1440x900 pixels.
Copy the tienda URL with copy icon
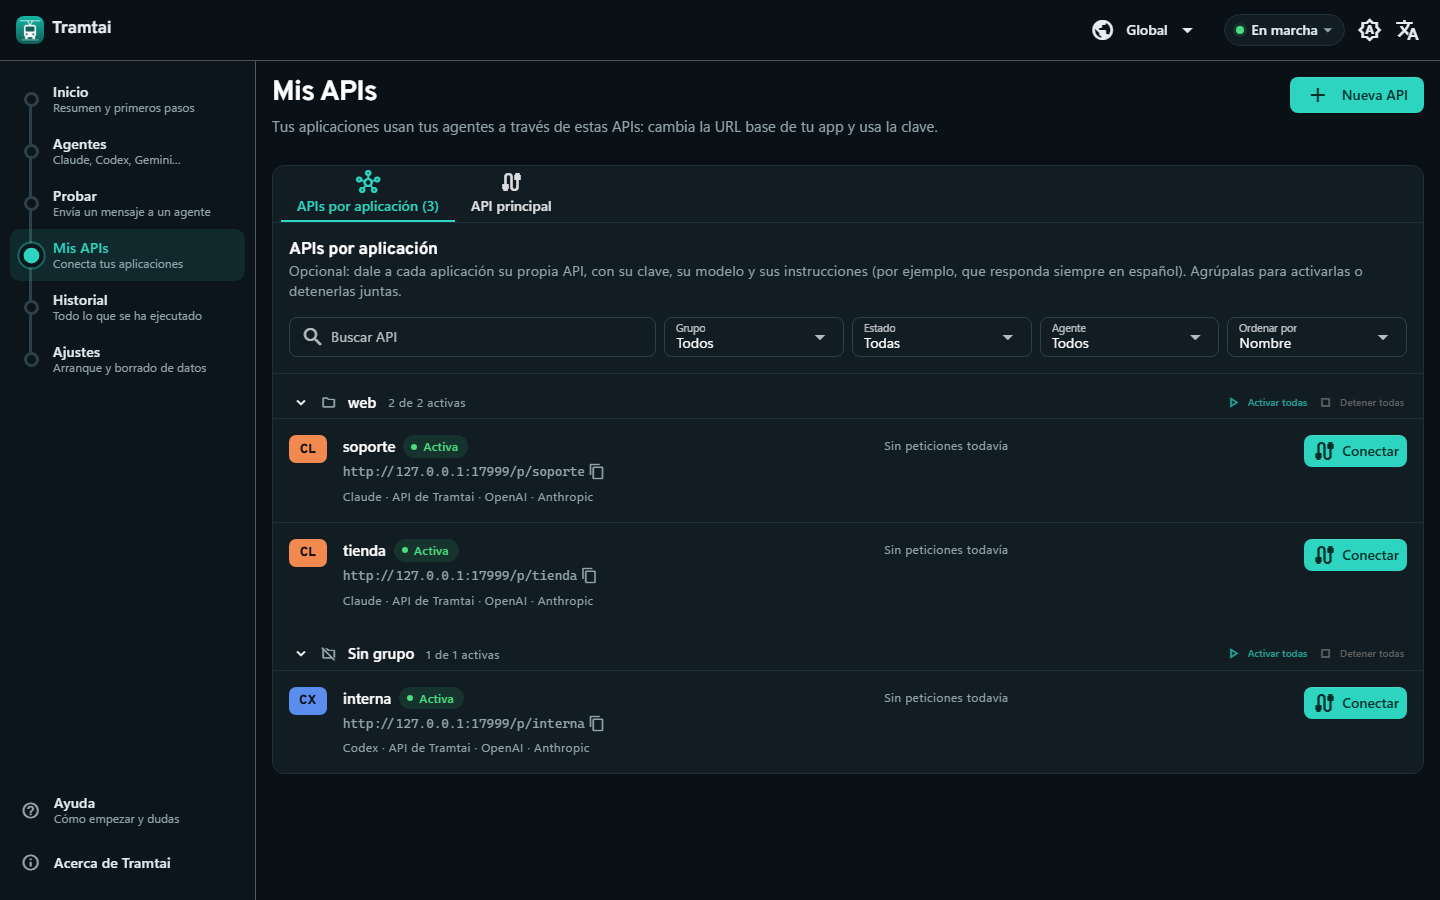pyautogui.click(x=589, y=576)
